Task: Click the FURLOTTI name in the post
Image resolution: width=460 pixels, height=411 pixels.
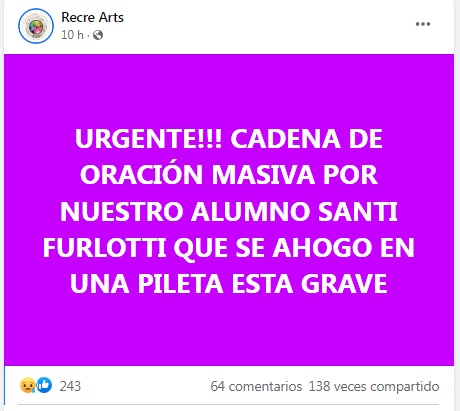Action: pyautogui.click(x=104, y=248)
